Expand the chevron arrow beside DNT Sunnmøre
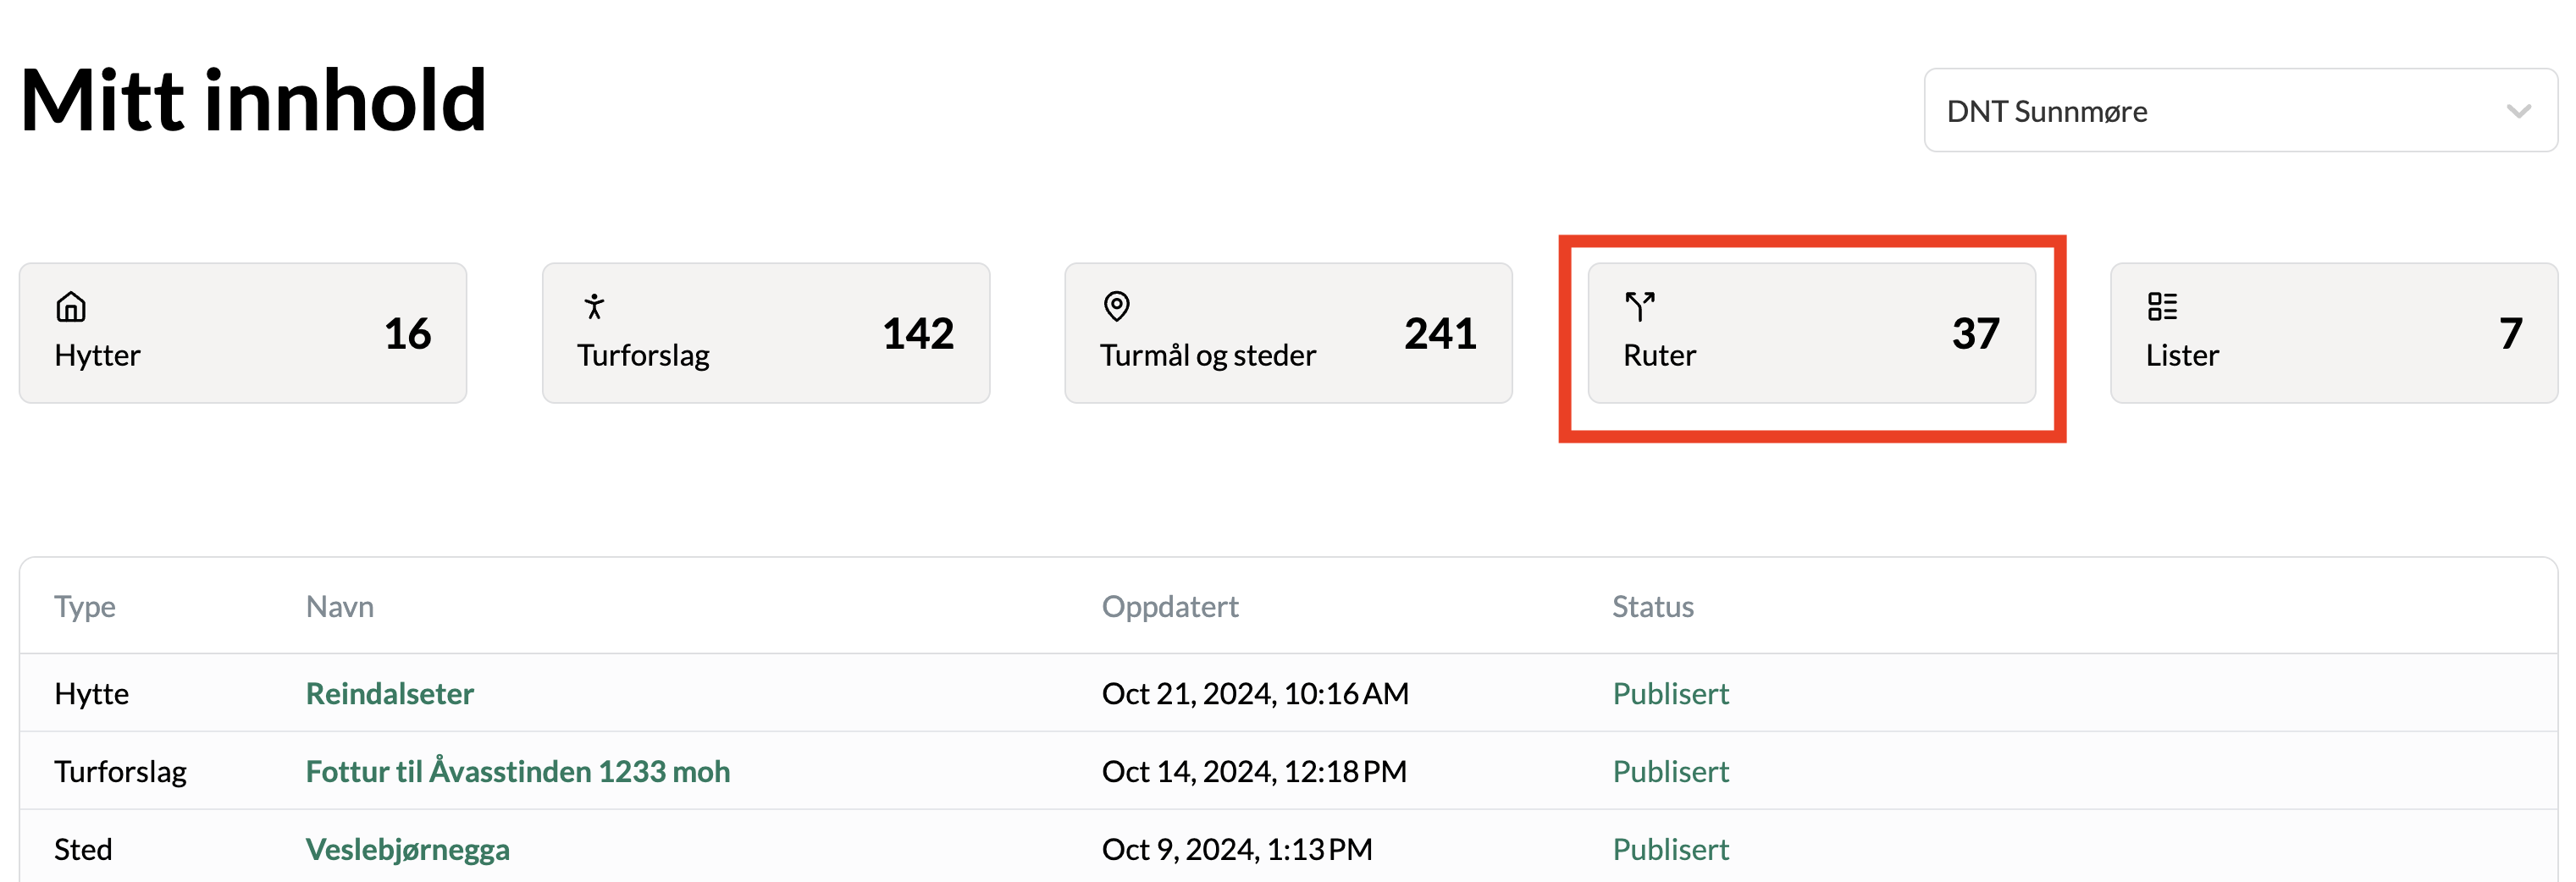The width and height of the screenshot is (2576, 882). click(x=2518, y=111)
